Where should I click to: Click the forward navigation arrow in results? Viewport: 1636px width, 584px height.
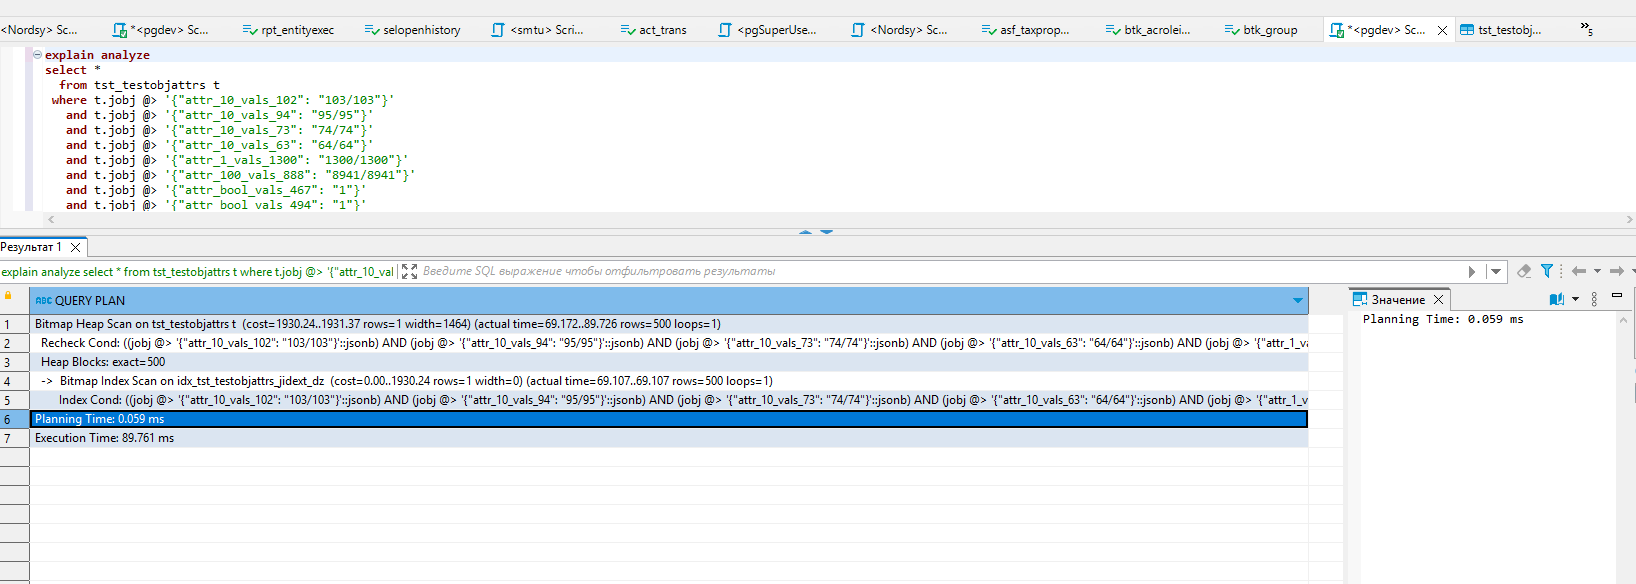click(x=1616, y=271)
